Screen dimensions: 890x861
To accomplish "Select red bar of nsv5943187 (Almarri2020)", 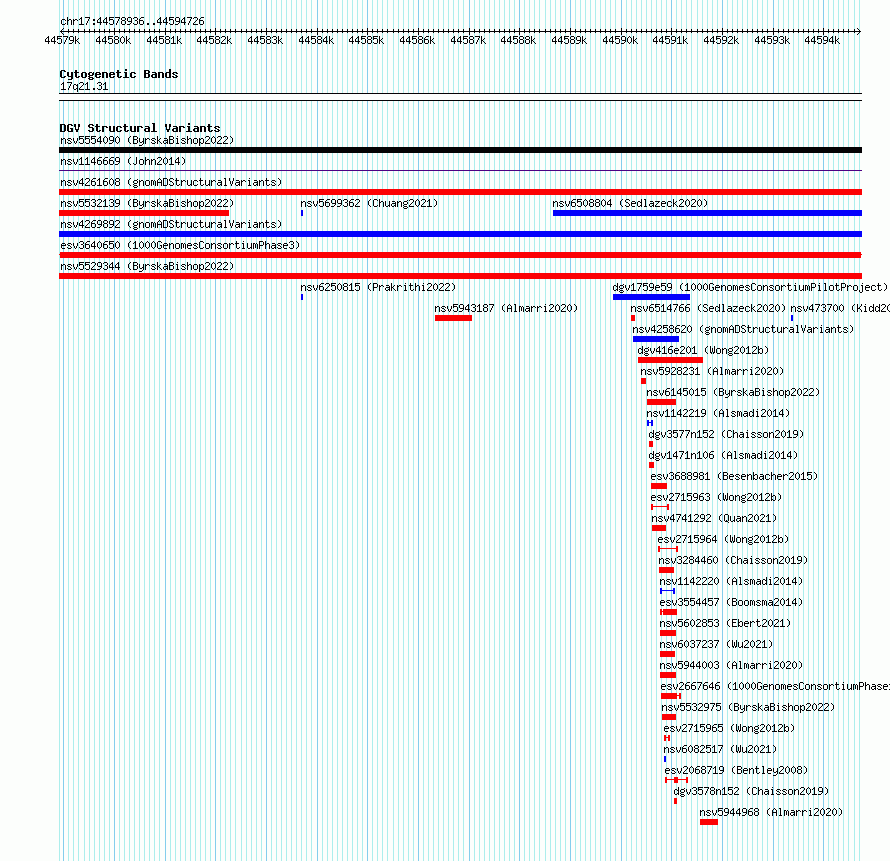I will tap(454, 318).
